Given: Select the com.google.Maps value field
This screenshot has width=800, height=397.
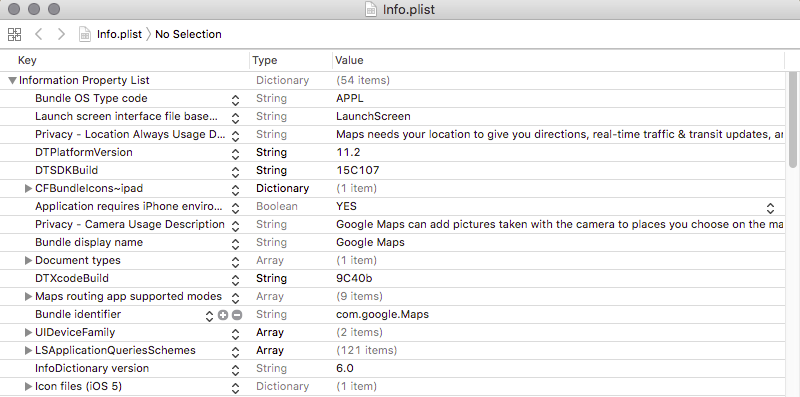Looking at the screenshot, I should [x=560, y=314].
